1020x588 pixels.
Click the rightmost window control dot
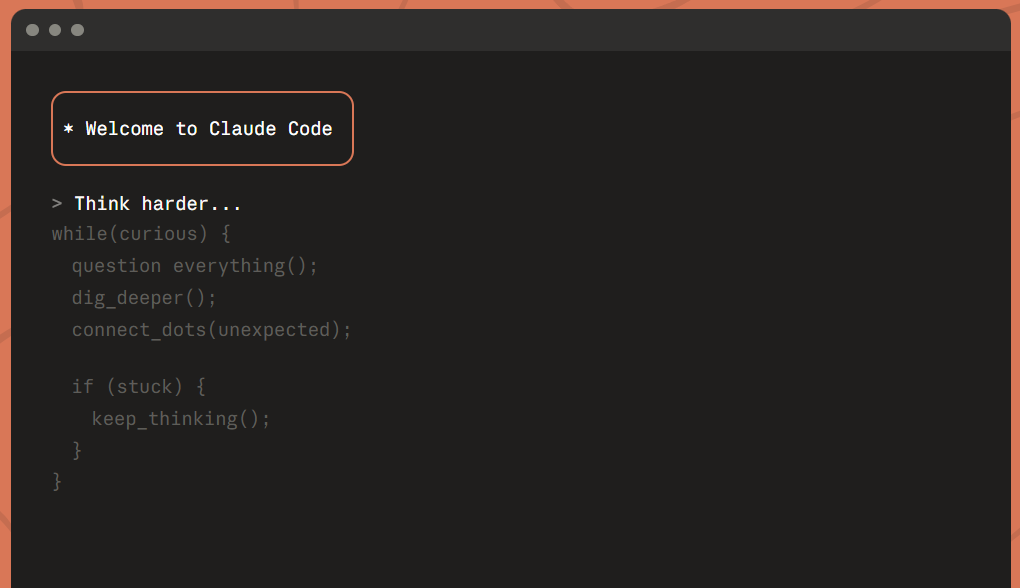(77, 30)
